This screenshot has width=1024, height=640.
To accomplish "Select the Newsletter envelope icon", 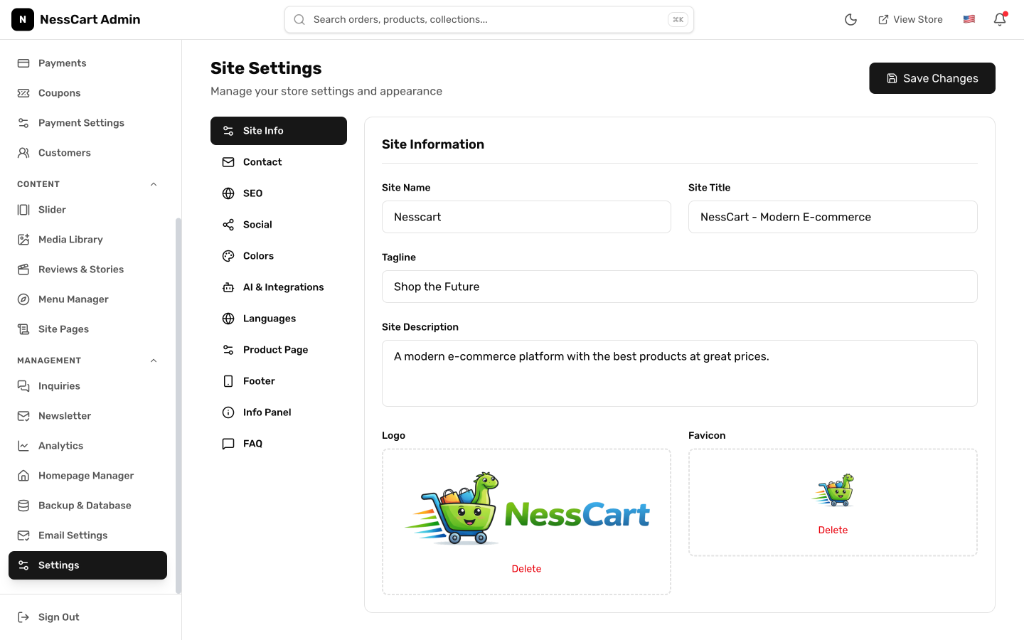I will pyautogui.click(x=22, y=415).
